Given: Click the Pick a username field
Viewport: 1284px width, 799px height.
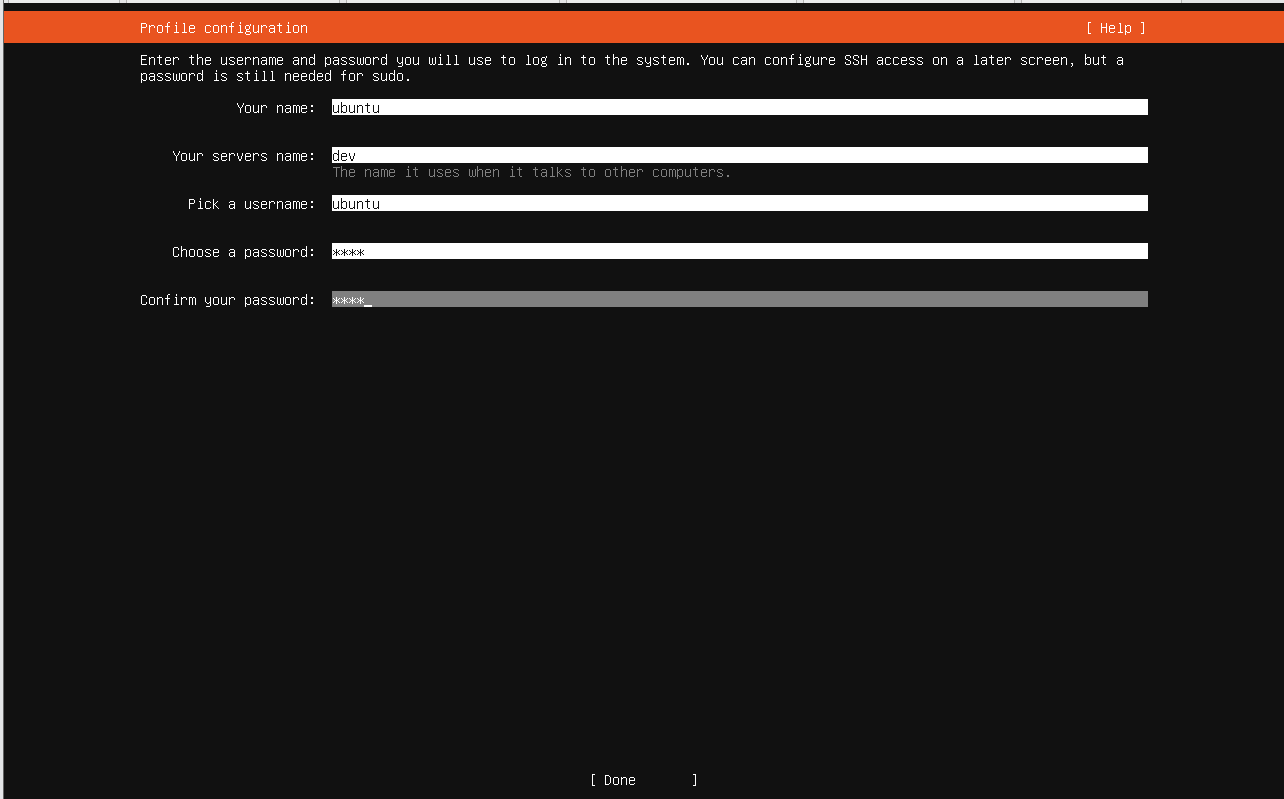Looking at the screenshot, I should (x=740, y=203).
